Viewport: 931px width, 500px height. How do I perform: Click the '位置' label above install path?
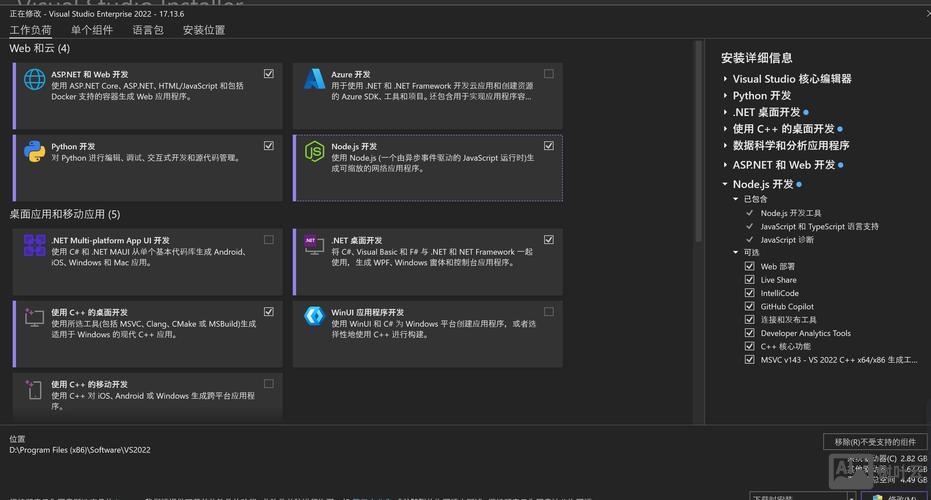pyautogui.click(x=17, y=439)
